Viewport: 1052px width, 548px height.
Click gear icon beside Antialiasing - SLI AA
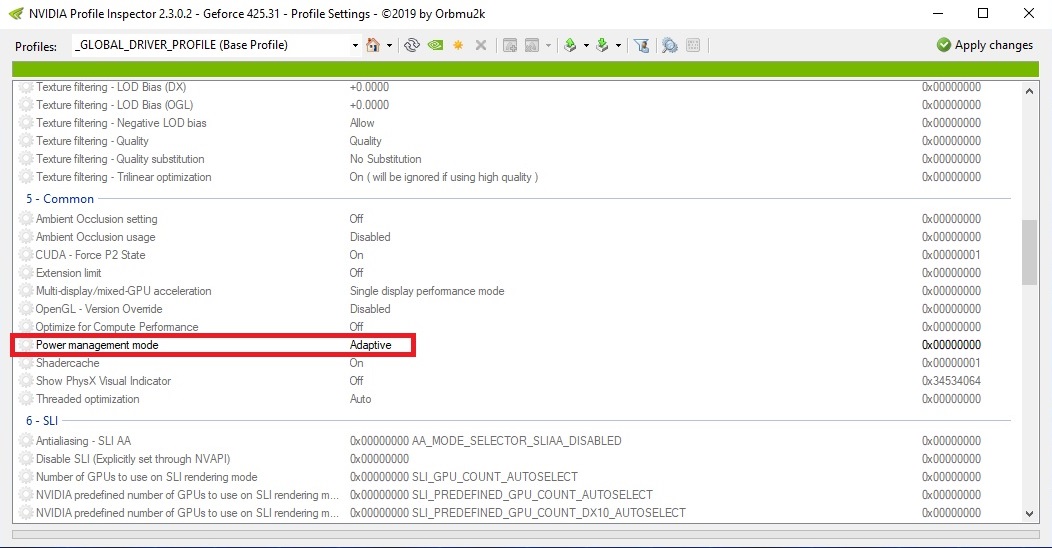click(x=25, y=441)
